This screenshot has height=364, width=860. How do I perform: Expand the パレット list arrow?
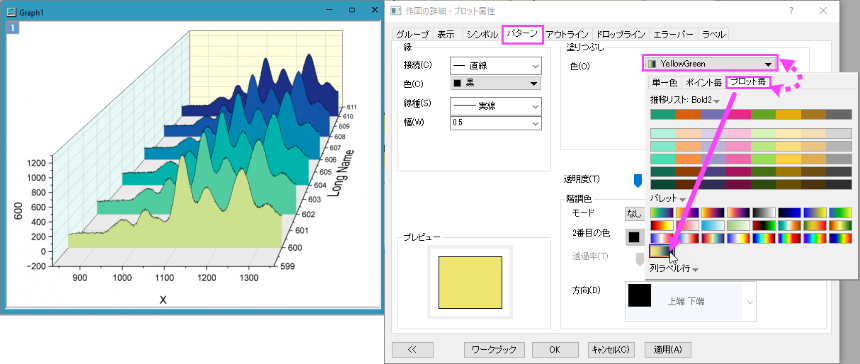click(x=683, y=199)
